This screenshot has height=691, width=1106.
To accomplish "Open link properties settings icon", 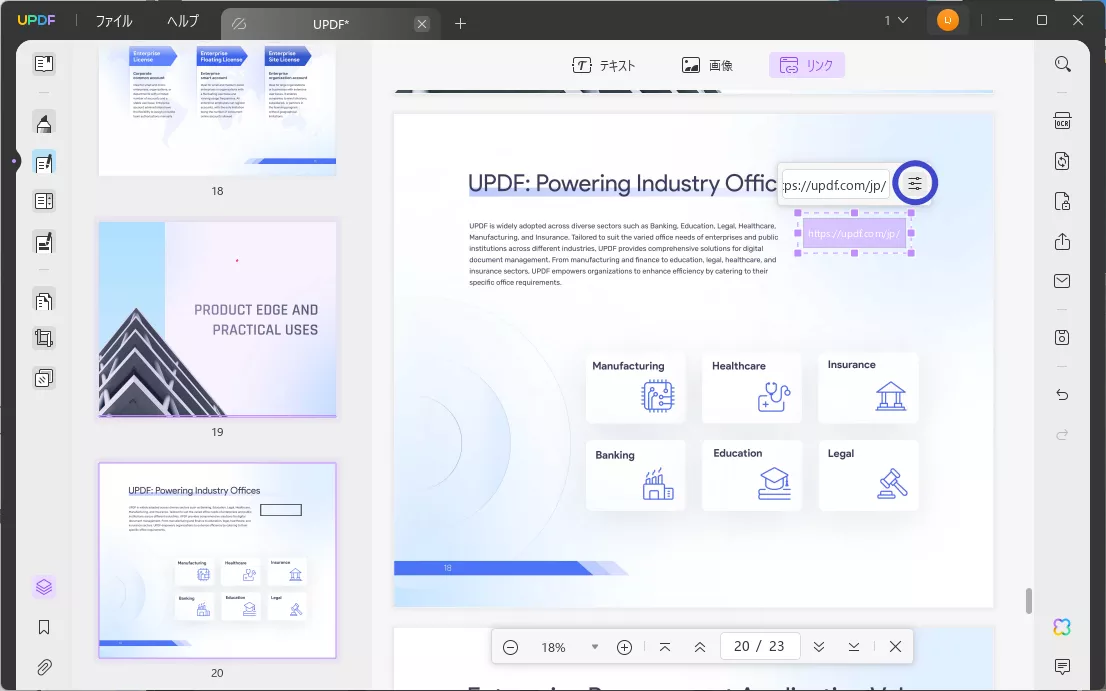I will (915, 184).
